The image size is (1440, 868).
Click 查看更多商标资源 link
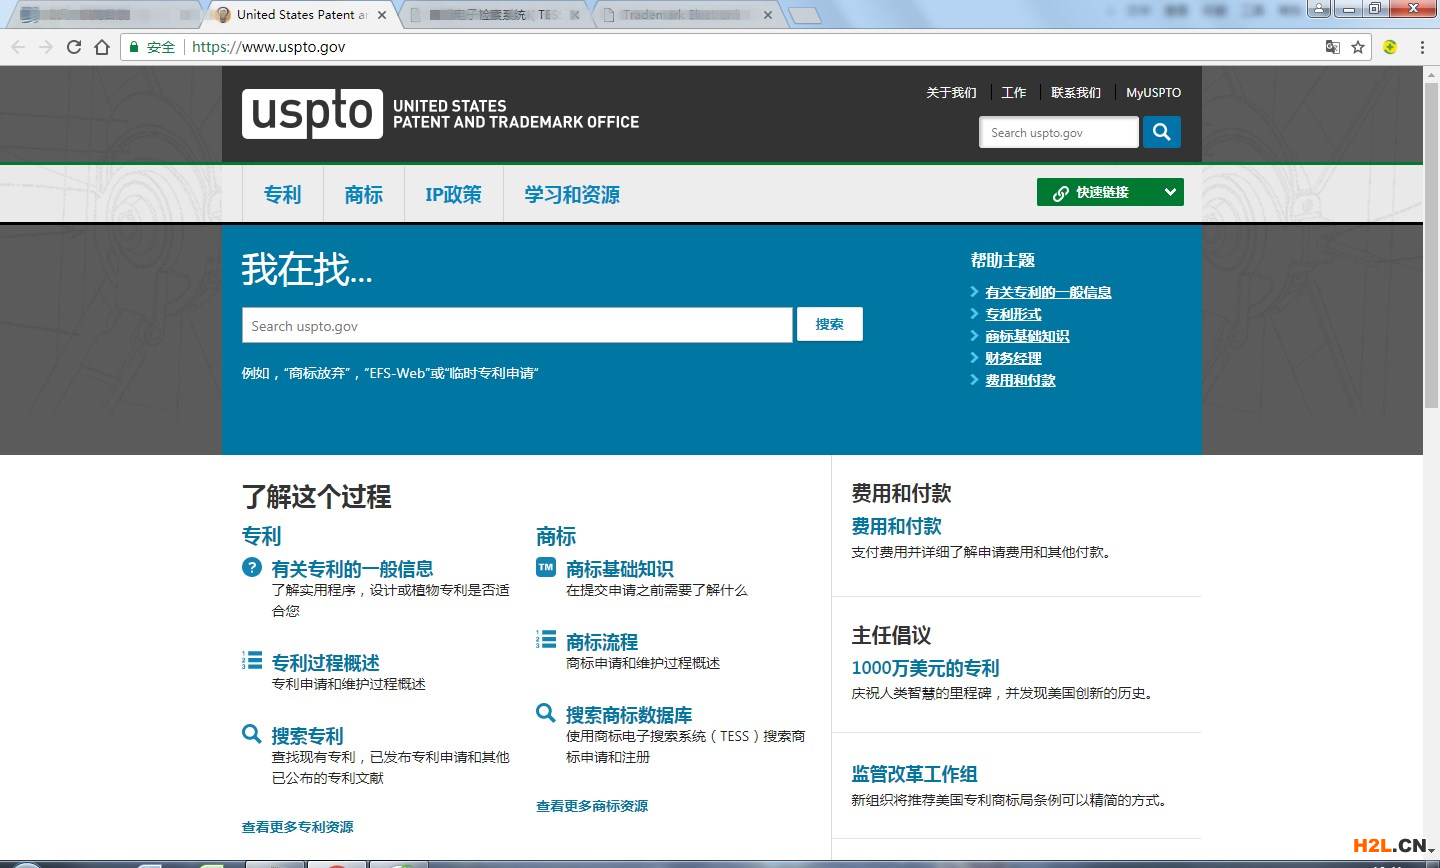pos(592,806)
